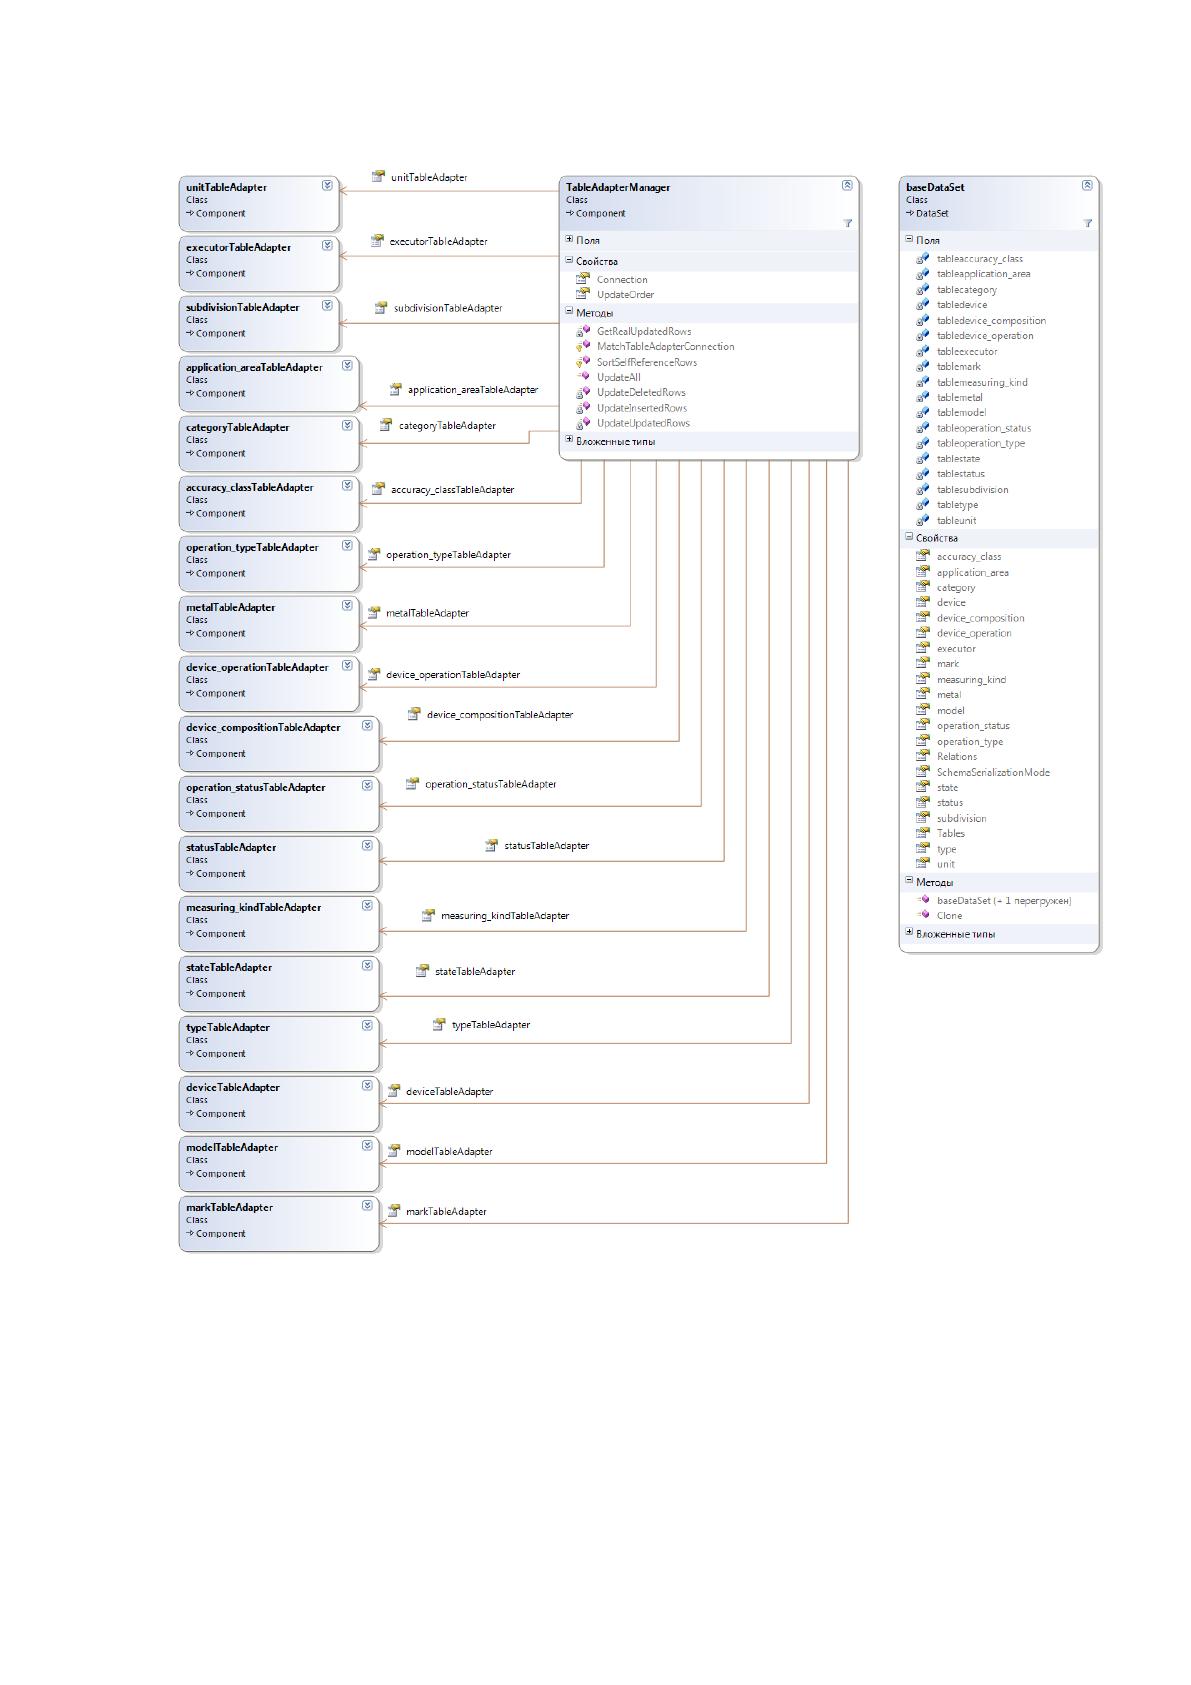Image resolution: width=1191 pixels, height=1685 pixels.
Task: Click the method icon beside UpdateAll
Action: tap(583, 377)
